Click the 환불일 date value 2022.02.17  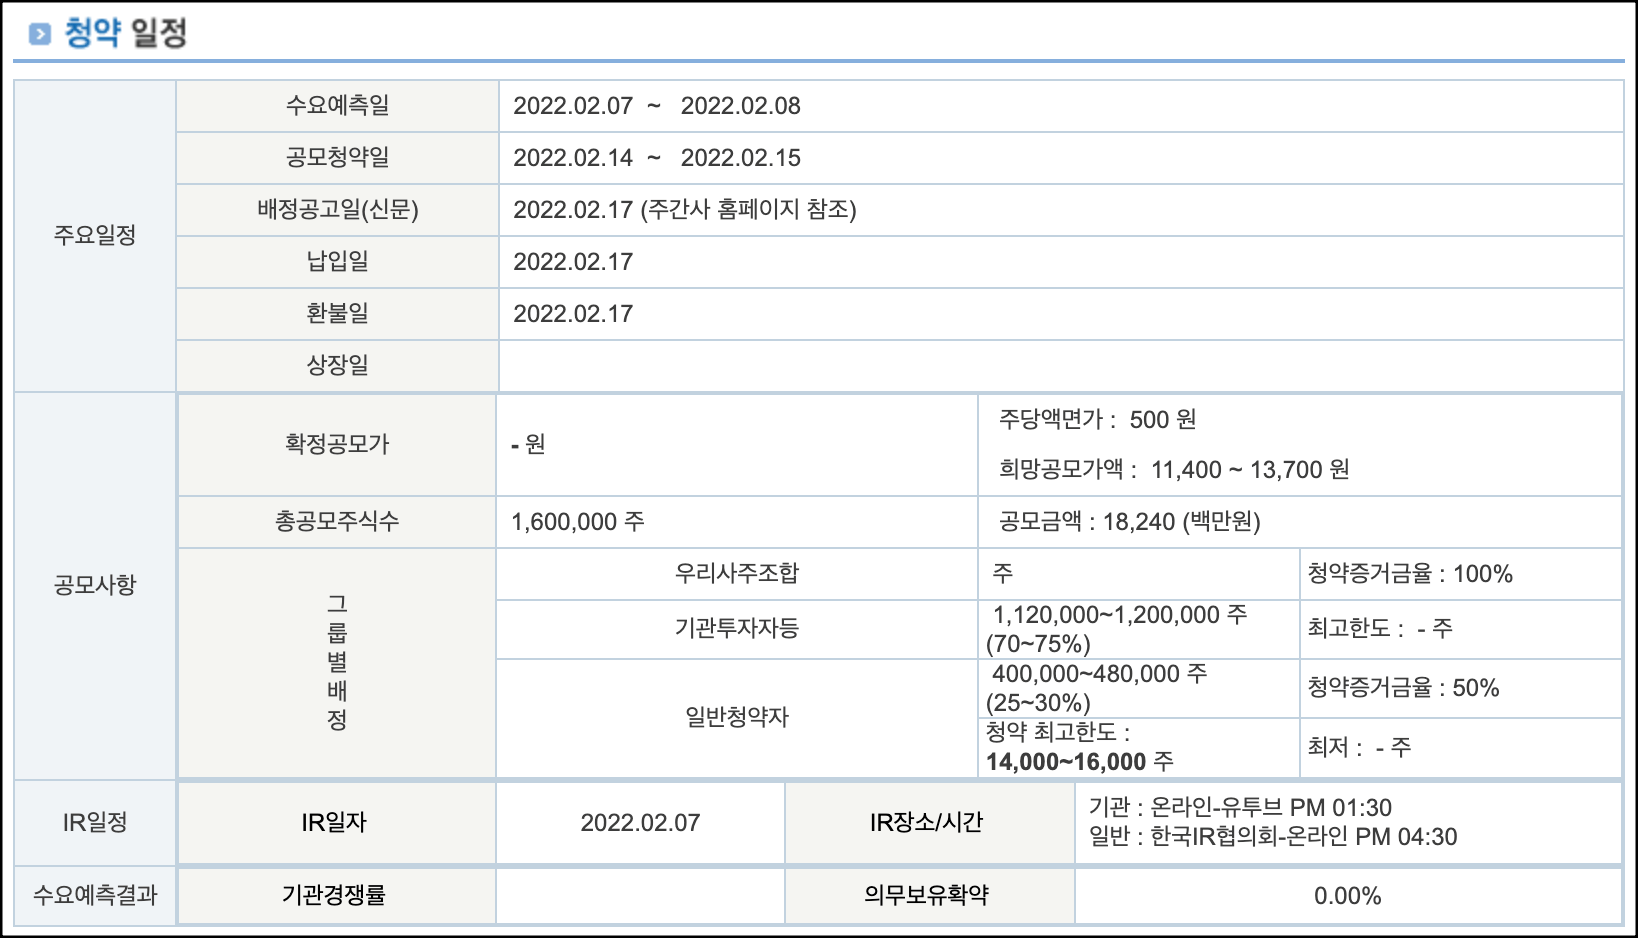click(x=573, y=314)
